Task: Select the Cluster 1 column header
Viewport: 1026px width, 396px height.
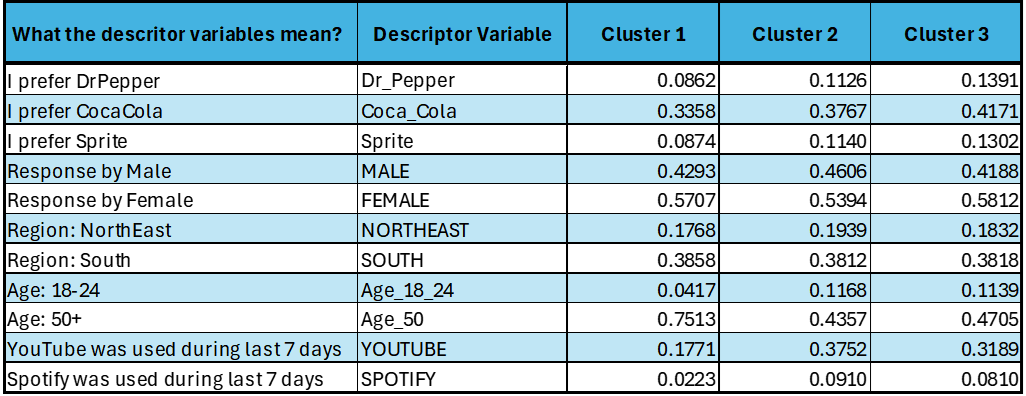Action: [643, 34]
